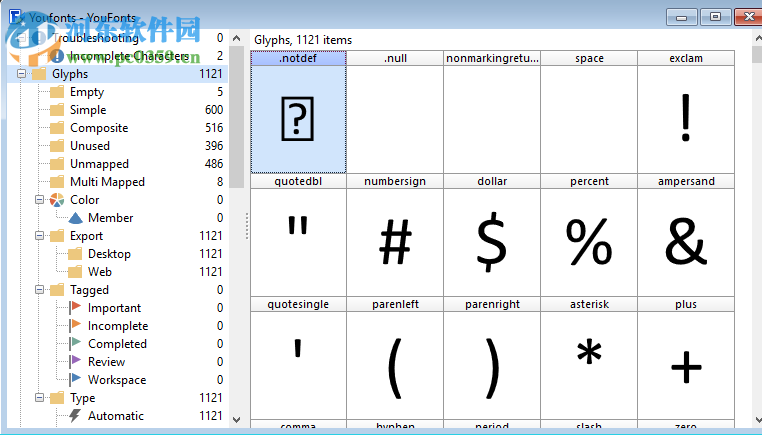Click the blue Workspace flag icon
Viewport: 762px width, 435px height.
pos(75,380)
